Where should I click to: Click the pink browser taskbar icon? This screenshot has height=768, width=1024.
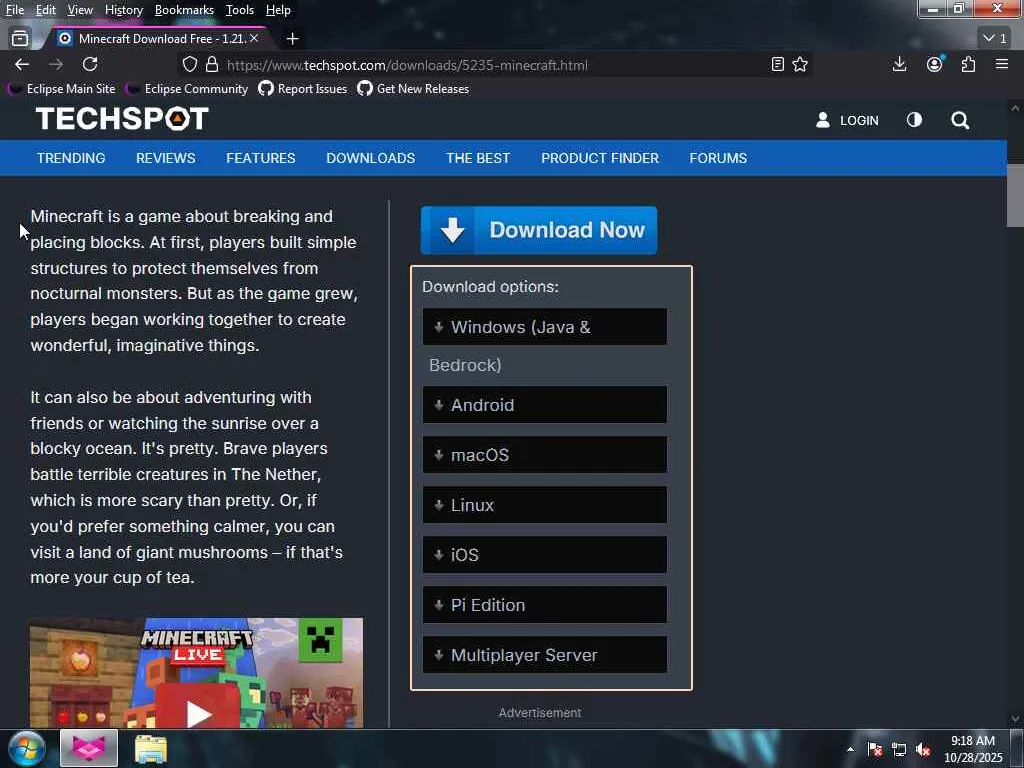tap(89, 748)
